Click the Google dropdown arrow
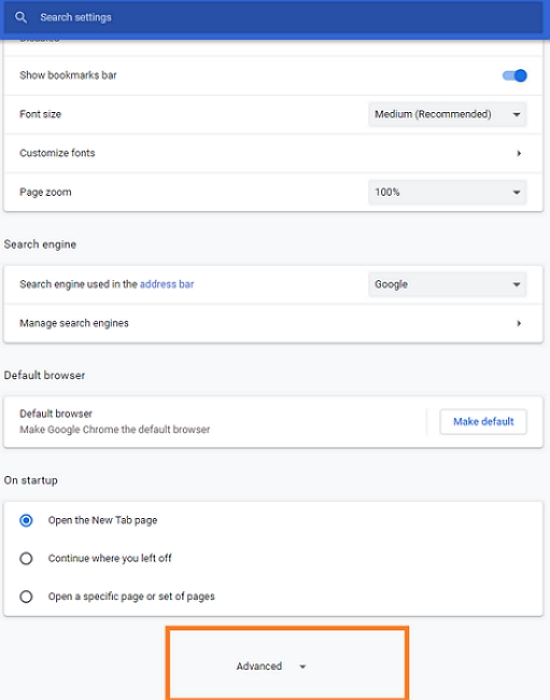The width and height of the screenshot is (550, 700). pos(517,284)
